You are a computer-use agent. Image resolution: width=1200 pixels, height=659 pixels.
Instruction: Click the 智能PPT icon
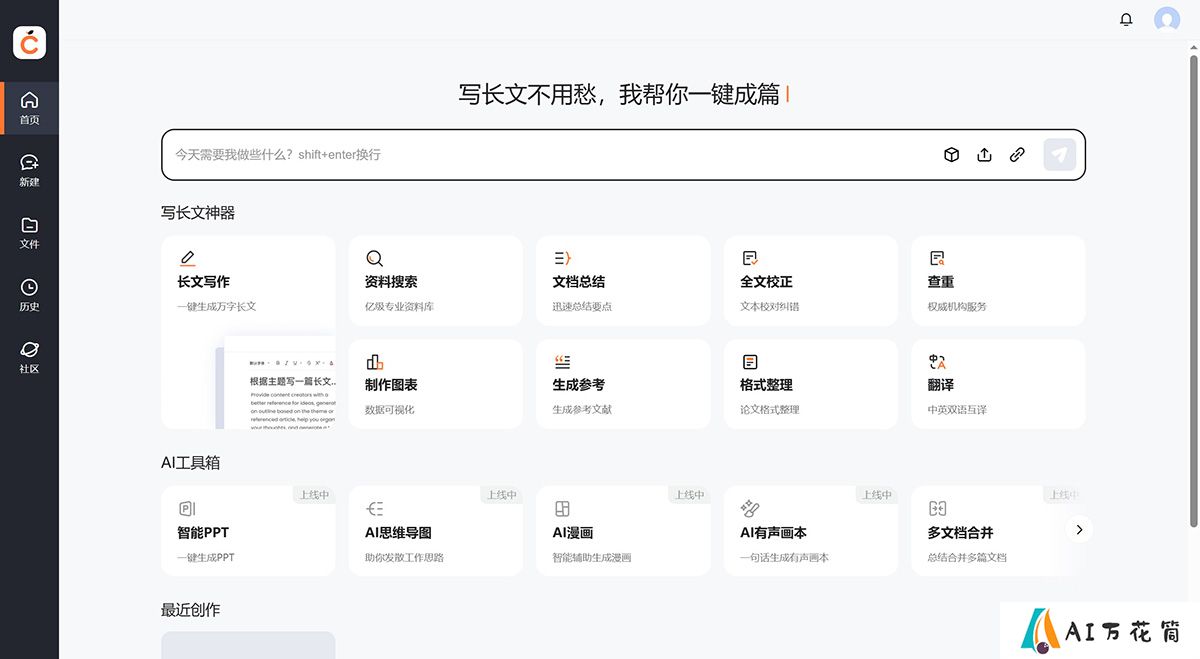187,509
